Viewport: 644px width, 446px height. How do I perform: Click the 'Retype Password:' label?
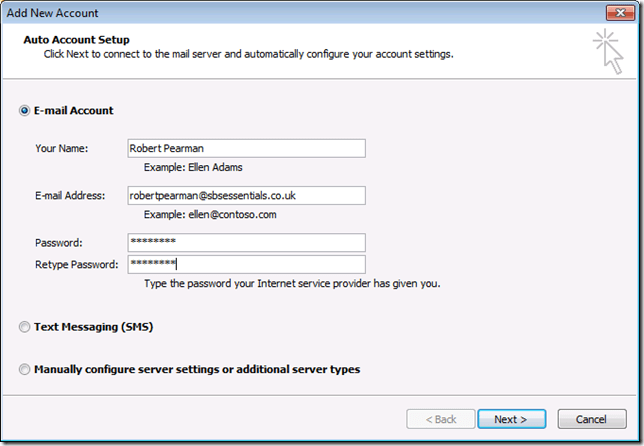tap(77, 264)
